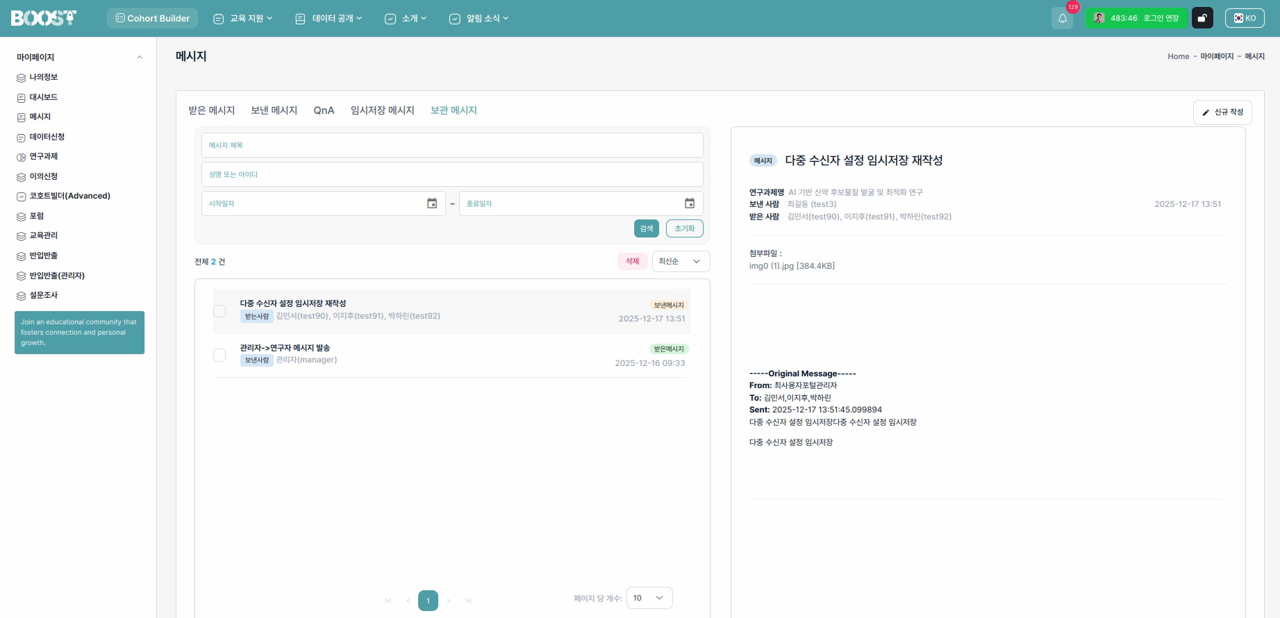Click the list timestamp 2025-12-16 09:33

650,363
